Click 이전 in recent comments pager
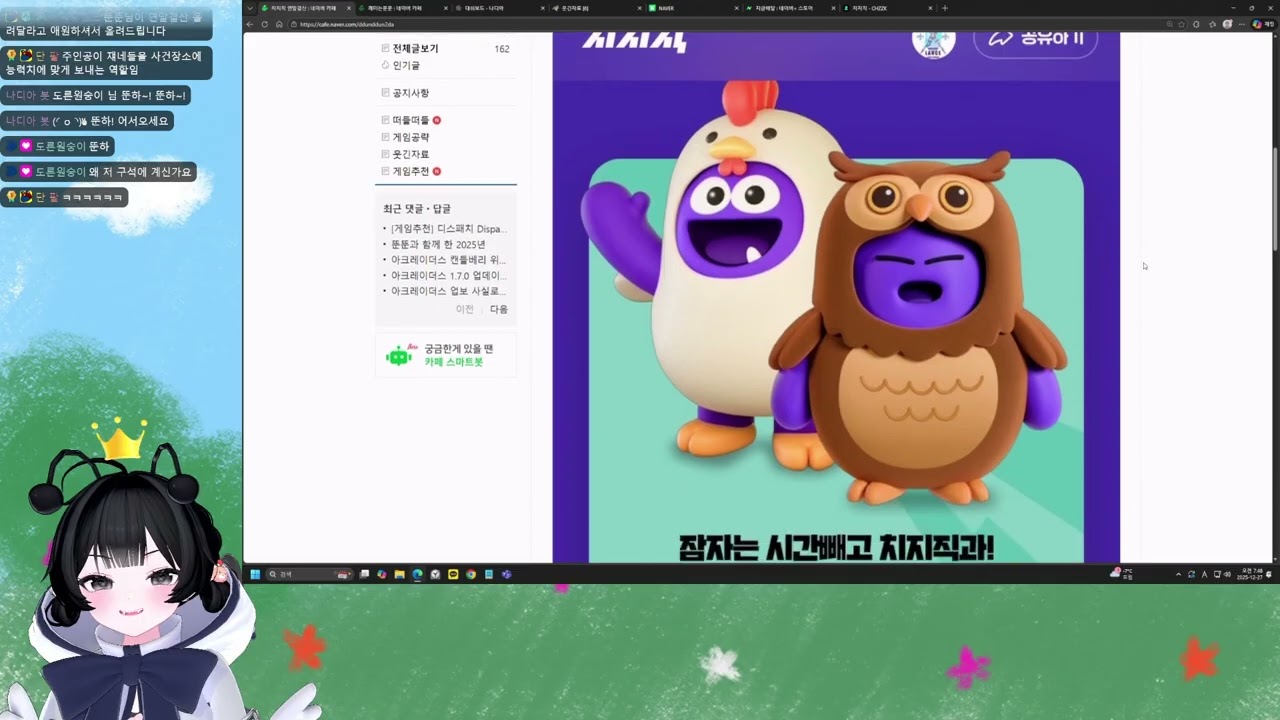1280x720 pixels. point(465,309)
